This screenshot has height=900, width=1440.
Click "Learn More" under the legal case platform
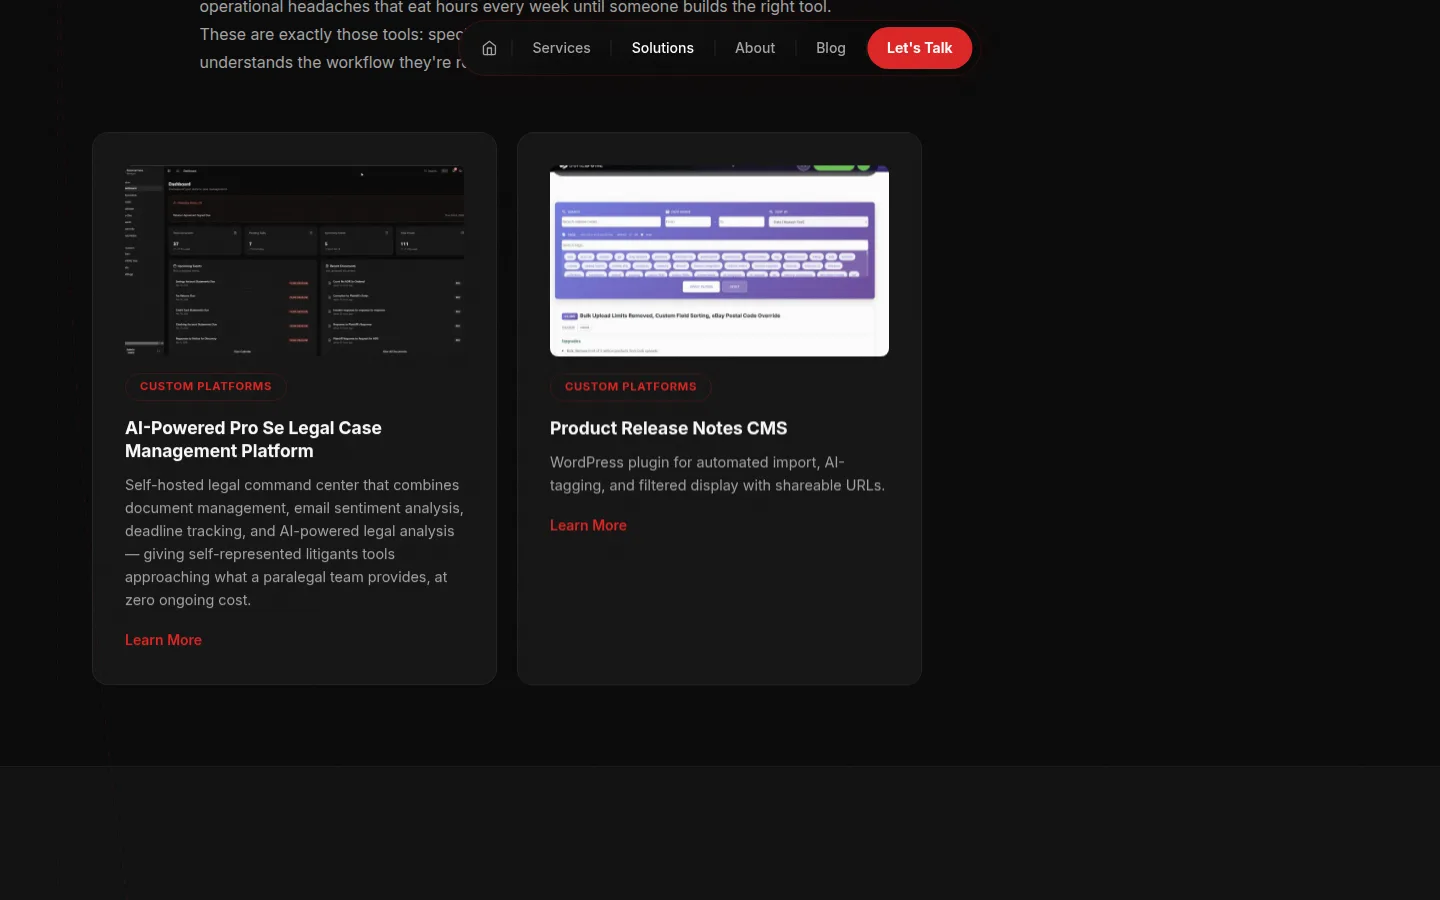[x=163, y=639]
